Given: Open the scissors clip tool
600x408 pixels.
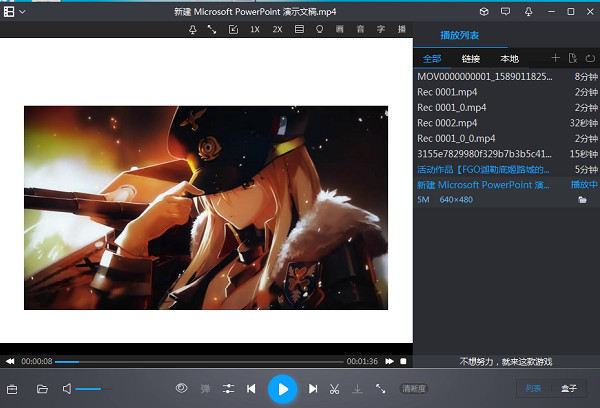Looking at the screenshot, I should pyautogui.click(x=334, y=389).
